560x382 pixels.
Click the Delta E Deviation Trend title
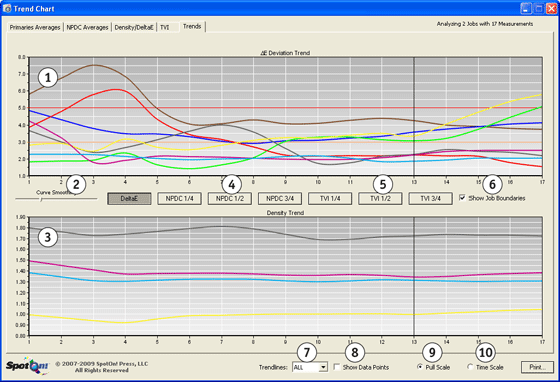pos(285,53)
